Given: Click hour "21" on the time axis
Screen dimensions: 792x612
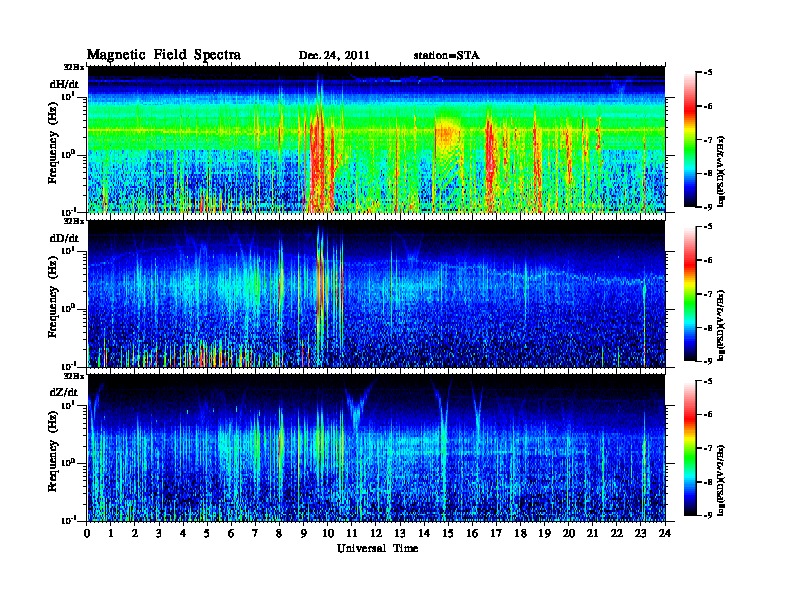Looking at the screenshot, I should tap(592, 534).
